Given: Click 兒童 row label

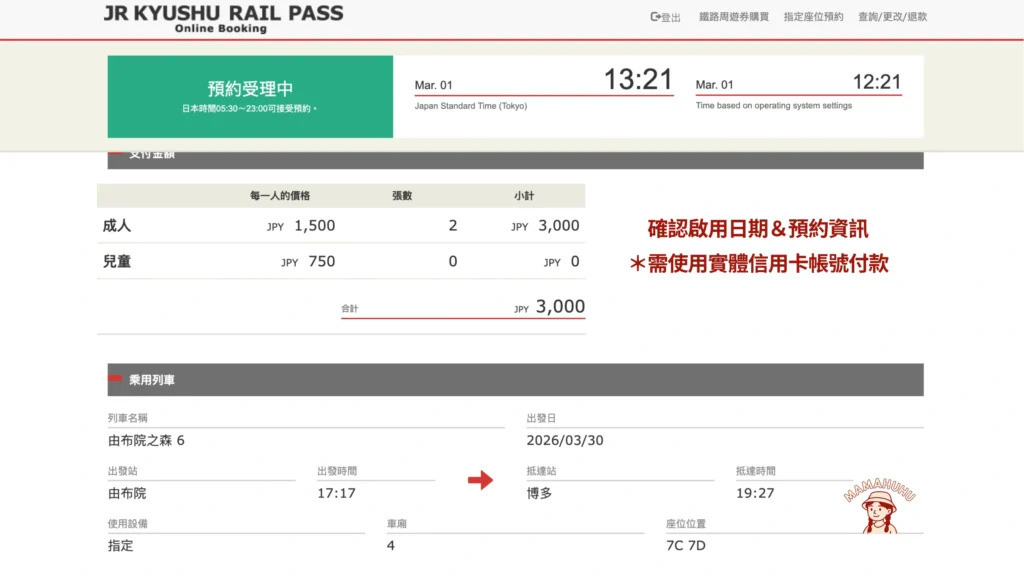Looking at the screenshot, I should coord(117,262).
